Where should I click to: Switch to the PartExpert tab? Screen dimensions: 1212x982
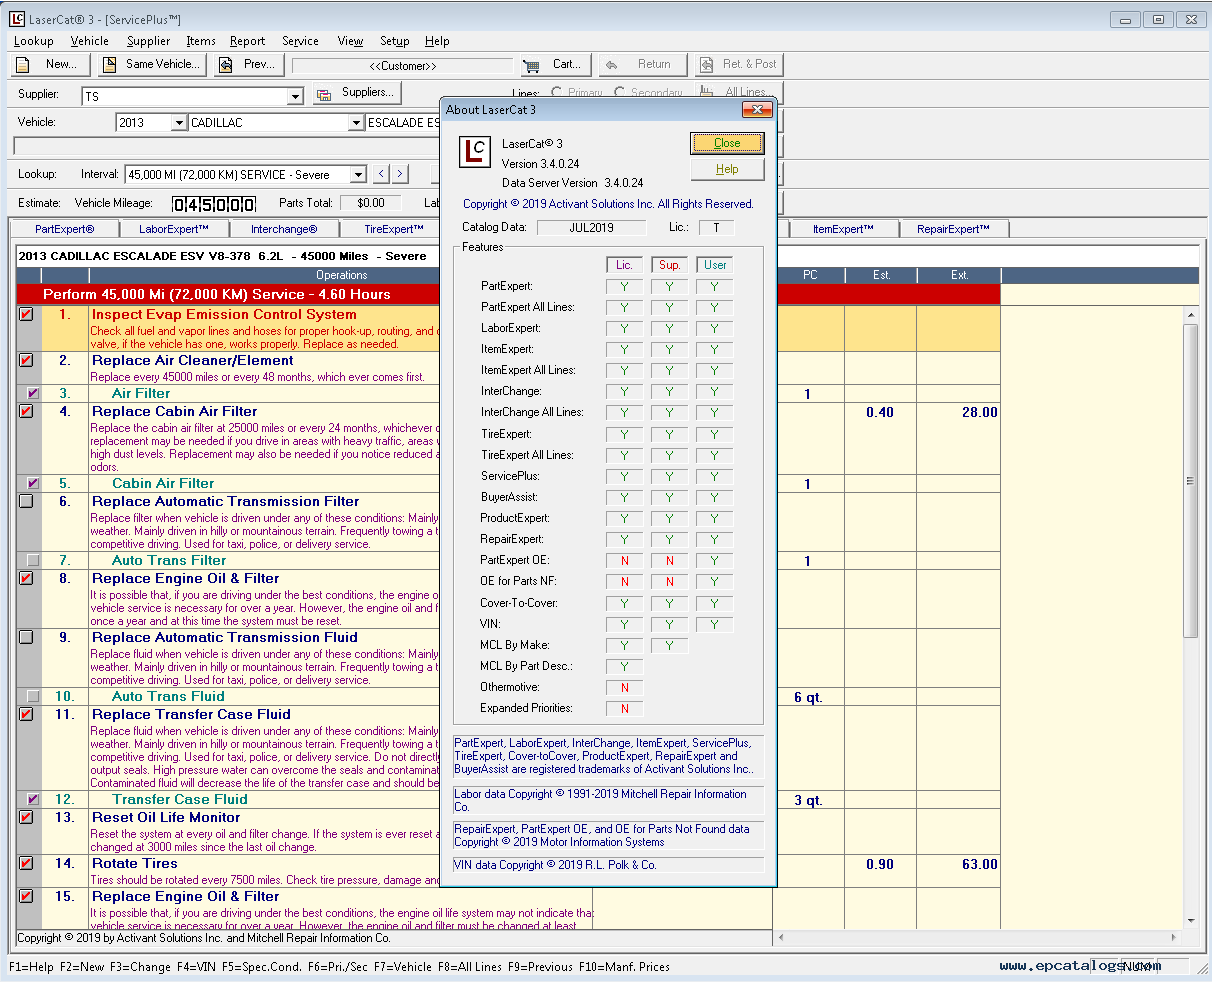coord(64,229)
